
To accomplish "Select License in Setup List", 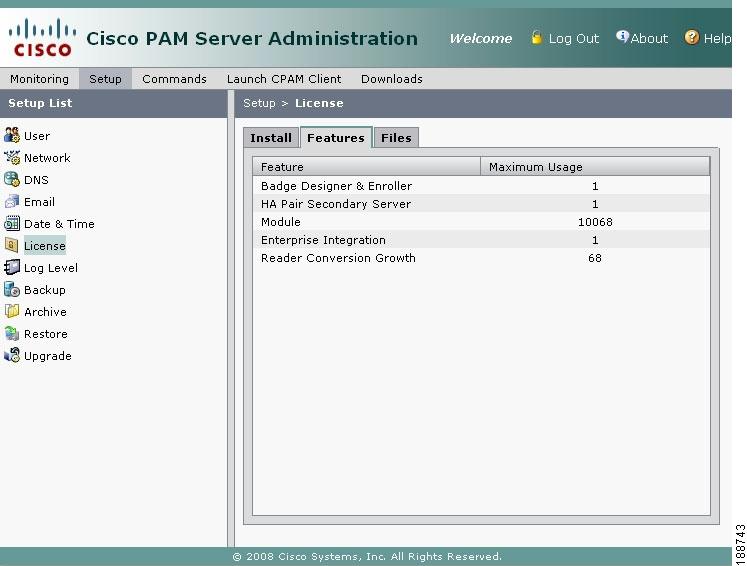I will point(45,246).
